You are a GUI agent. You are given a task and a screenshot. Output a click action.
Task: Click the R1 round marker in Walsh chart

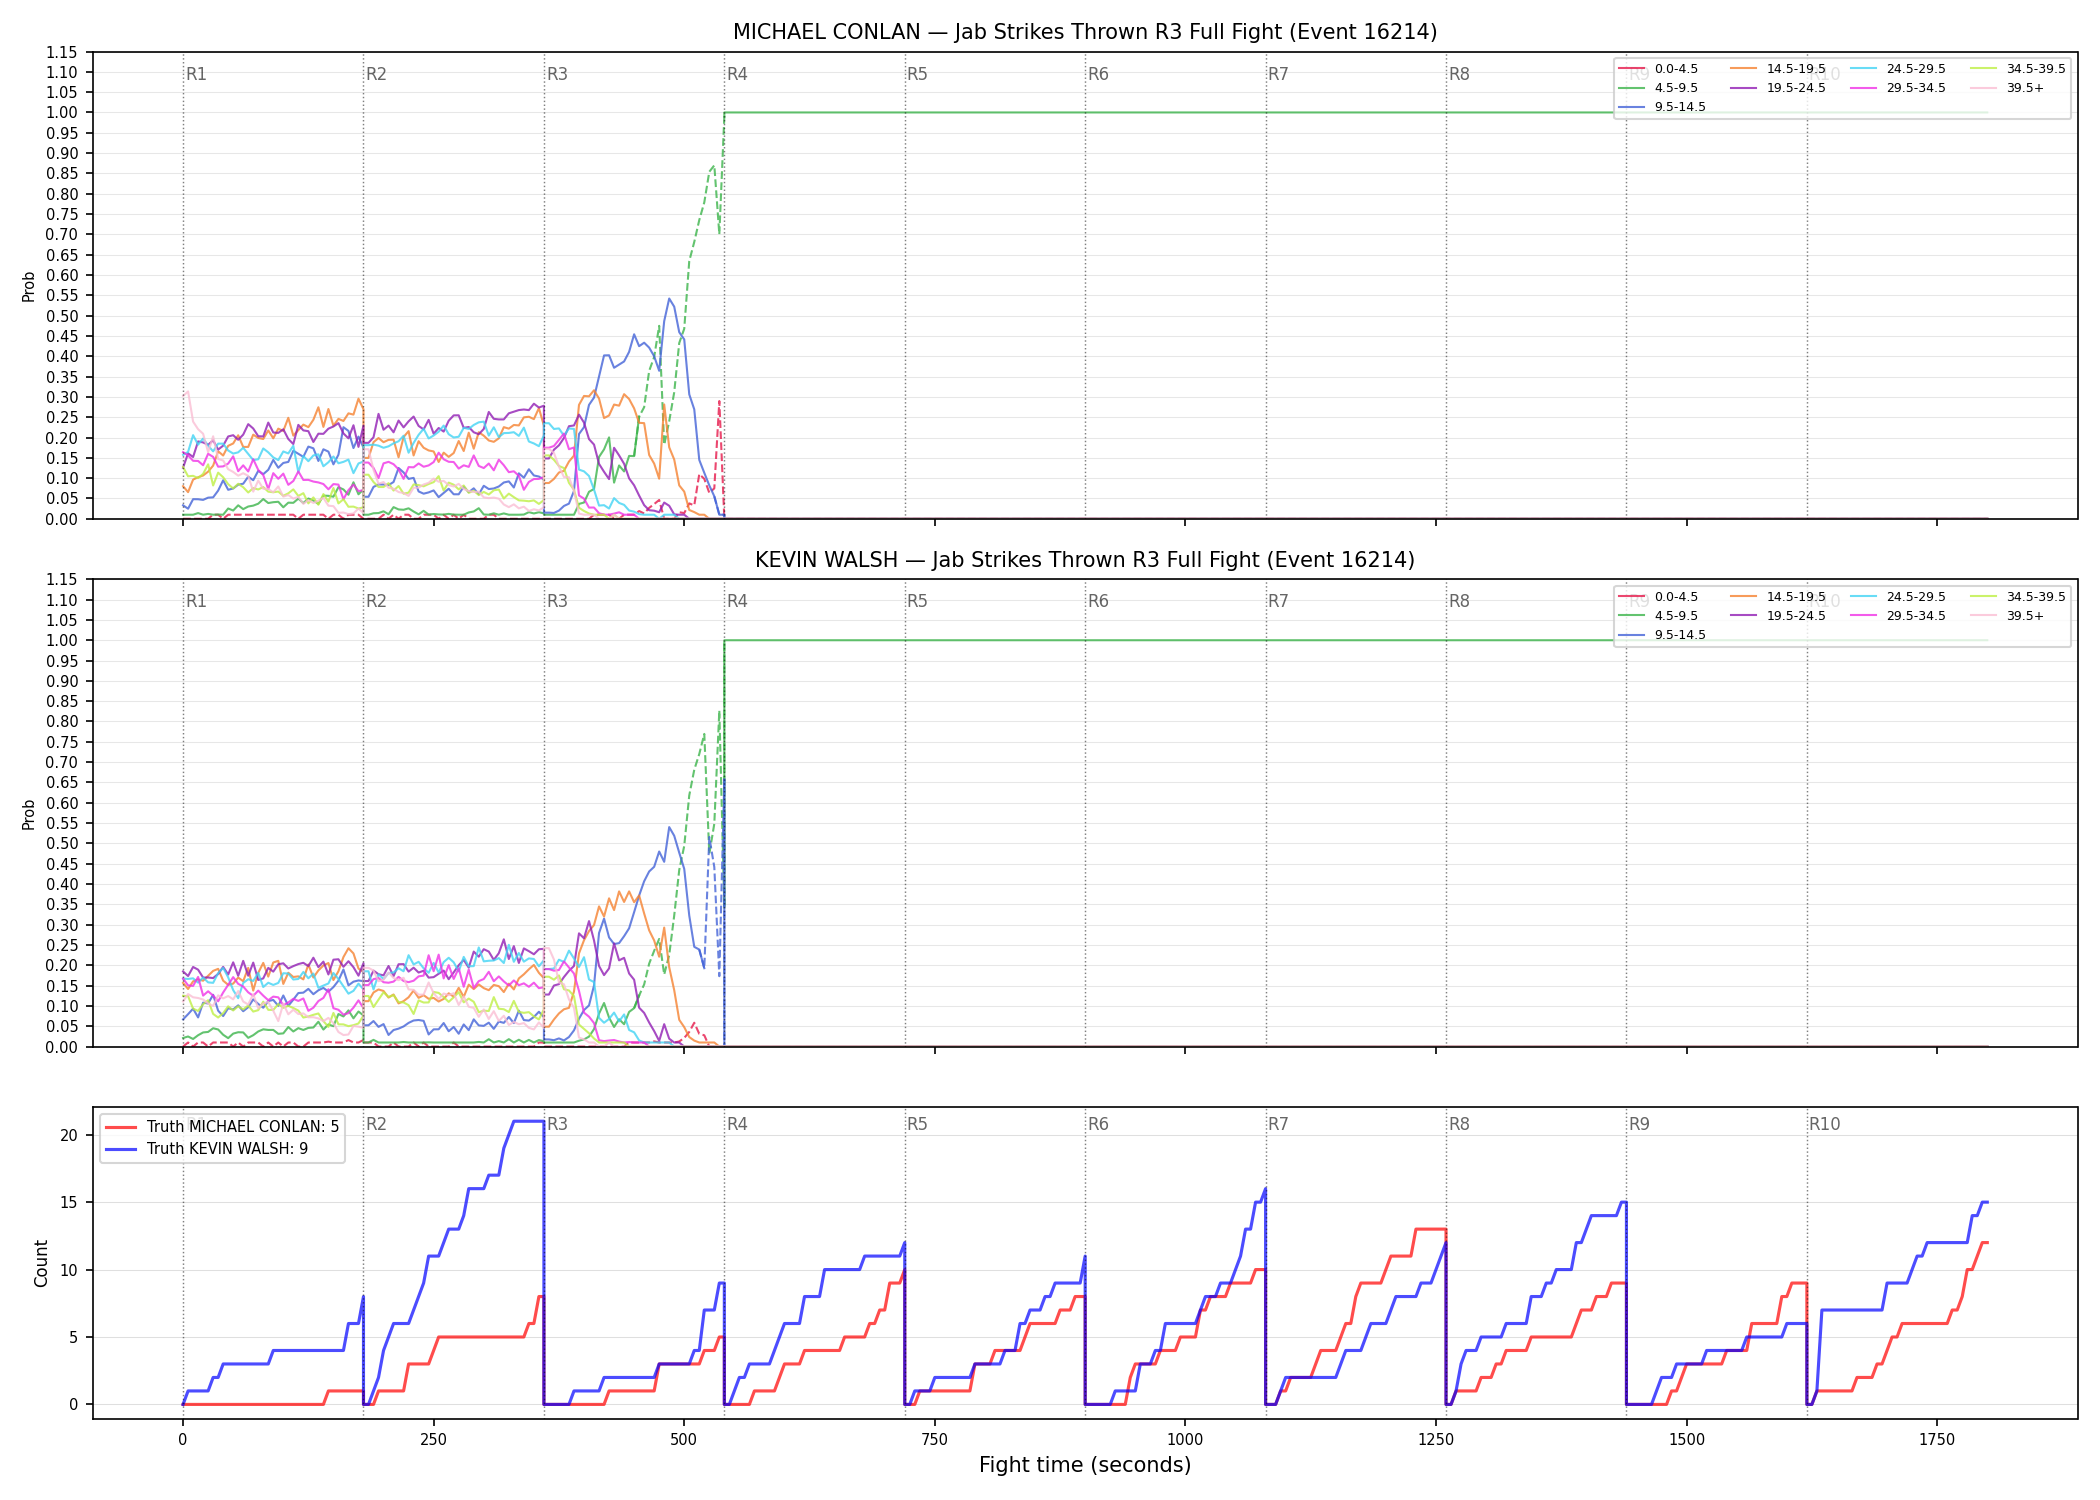pos(196,601)
